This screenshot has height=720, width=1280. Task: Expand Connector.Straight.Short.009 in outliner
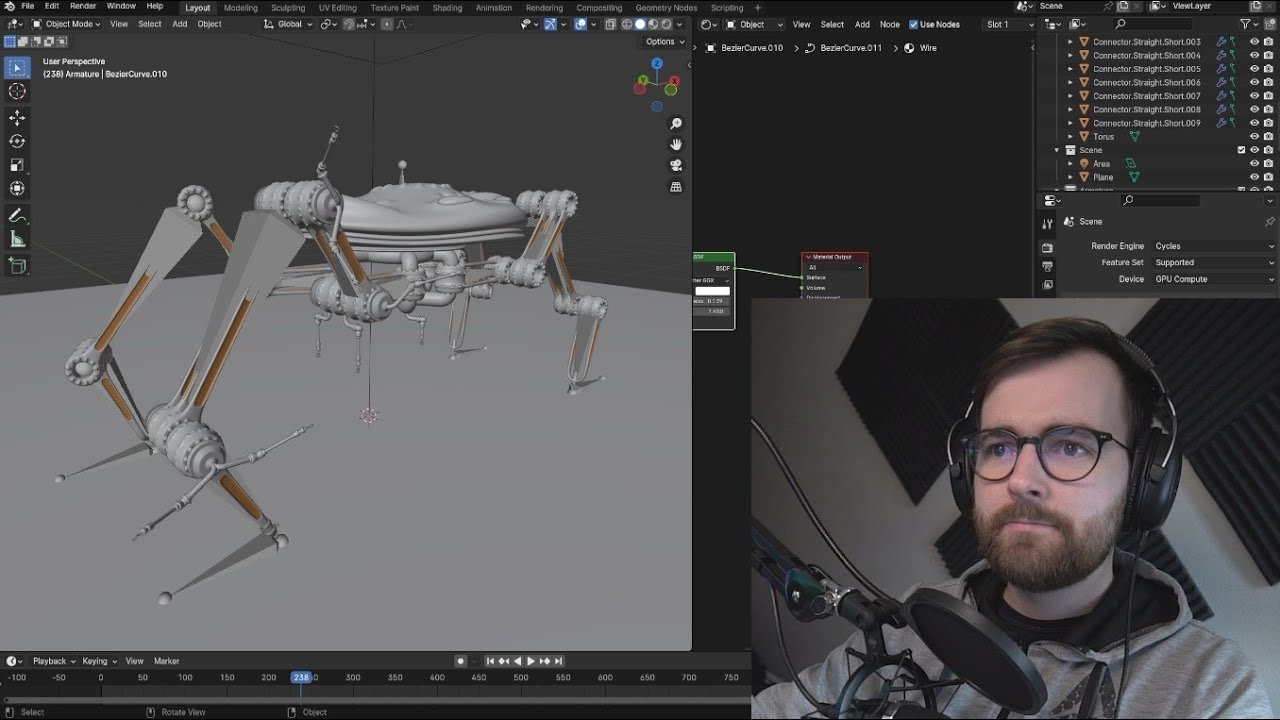click(1071, 123)
